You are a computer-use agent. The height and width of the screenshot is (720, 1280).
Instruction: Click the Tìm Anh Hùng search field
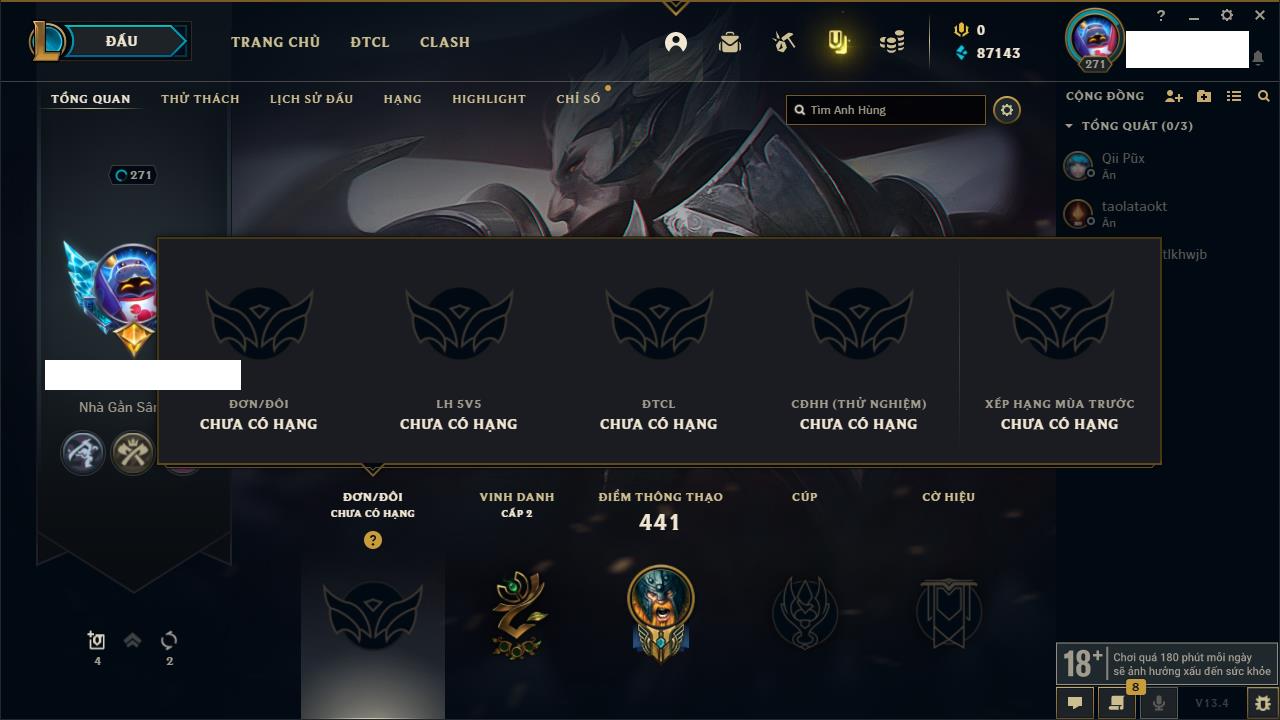click(886, 110)
